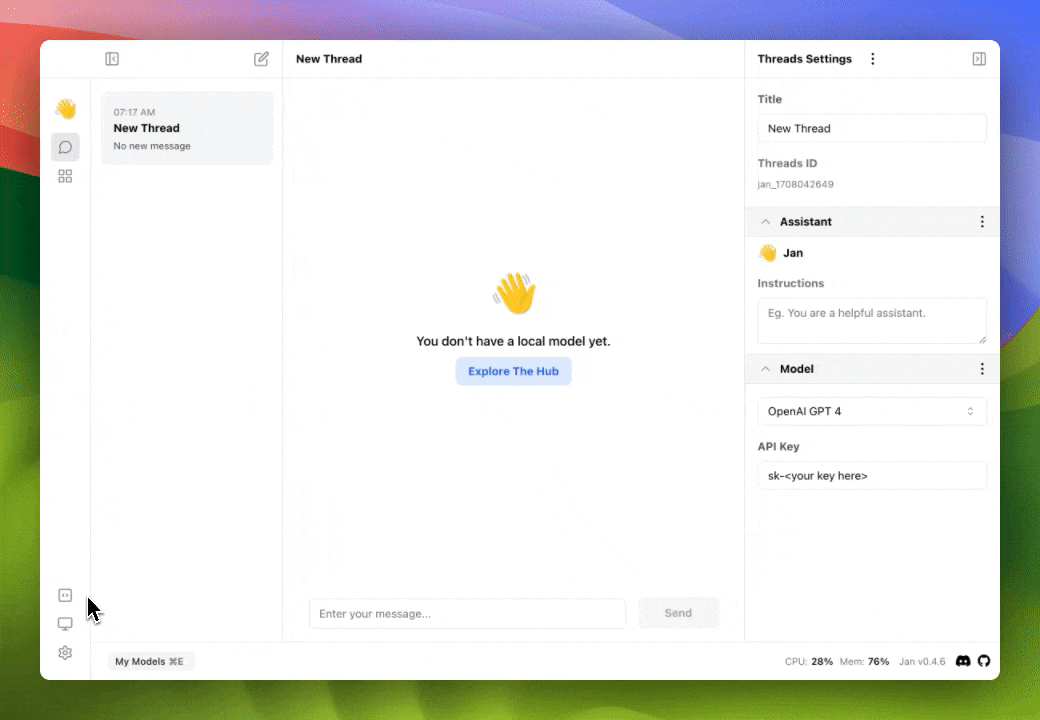Screen dimensions: 1040x720
Task: Open Jan's GitHub from the status bar
Action: 984,661
